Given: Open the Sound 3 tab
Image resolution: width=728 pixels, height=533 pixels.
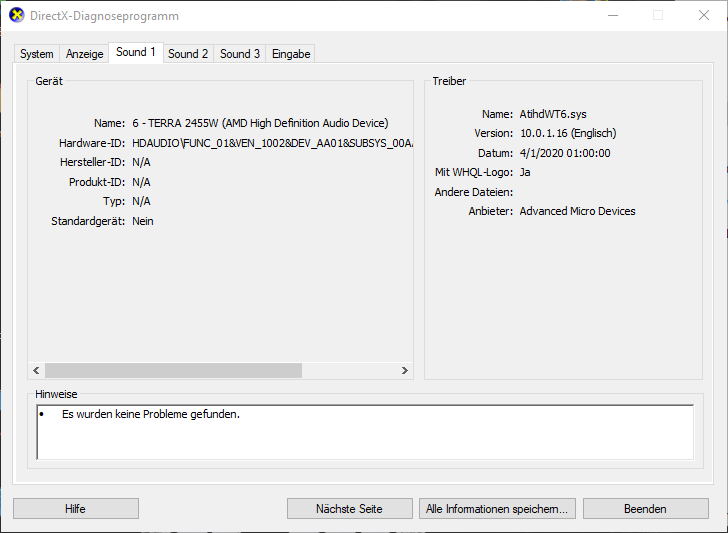Looking at the screenshot, I should click(x=240, y=54).
